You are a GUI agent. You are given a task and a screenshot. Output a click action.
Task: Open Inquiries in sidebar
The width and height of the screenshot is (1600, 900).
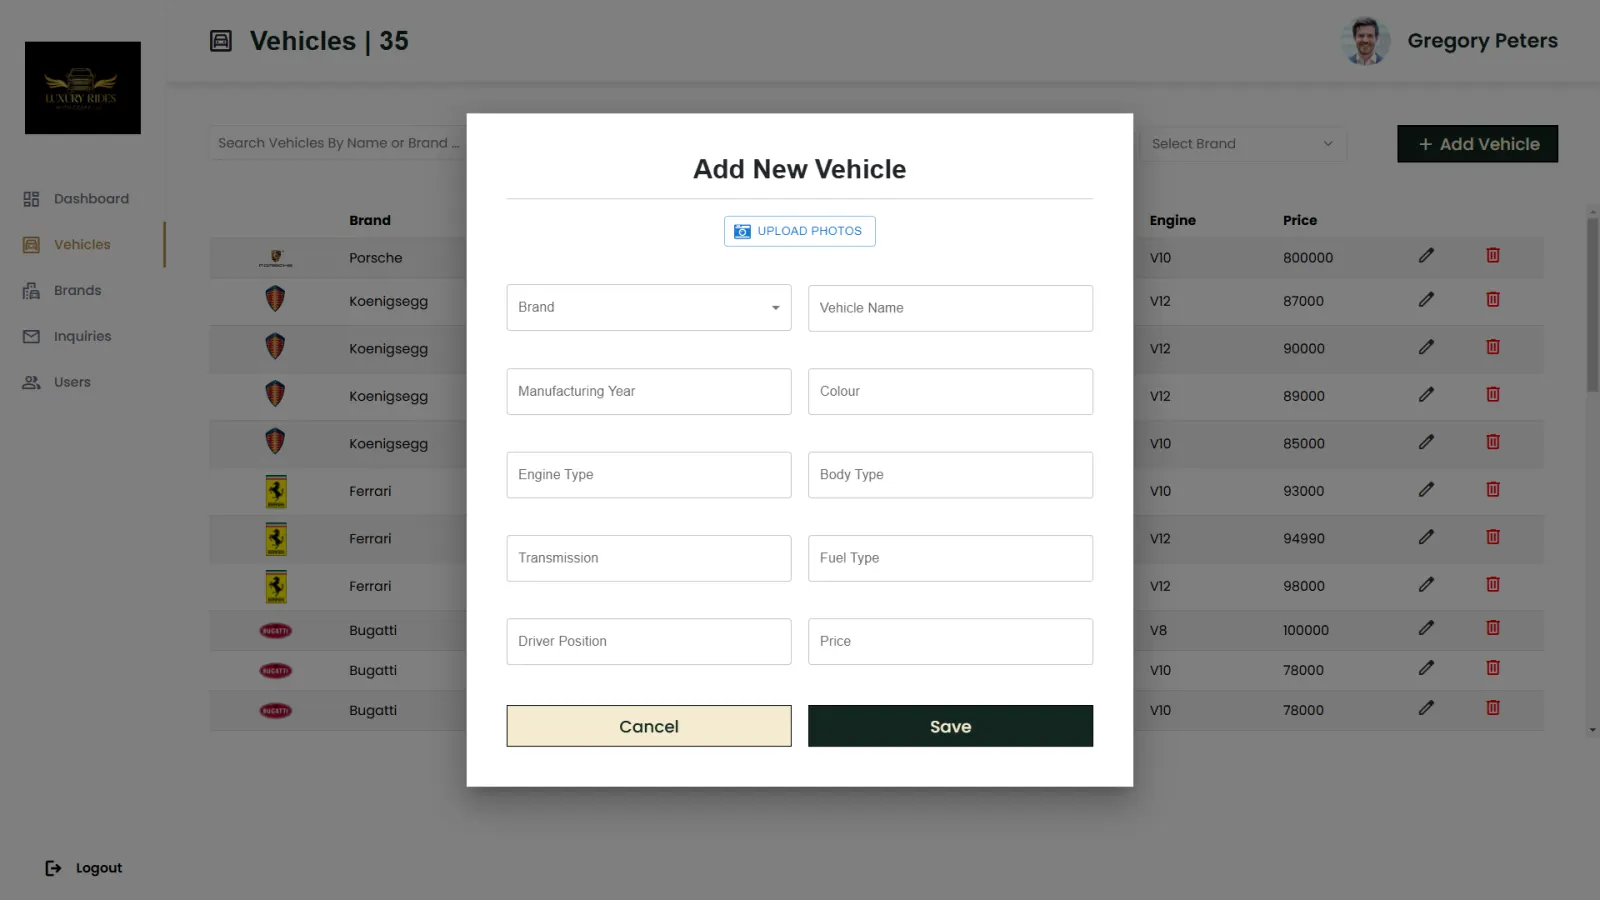pos(67,337)
